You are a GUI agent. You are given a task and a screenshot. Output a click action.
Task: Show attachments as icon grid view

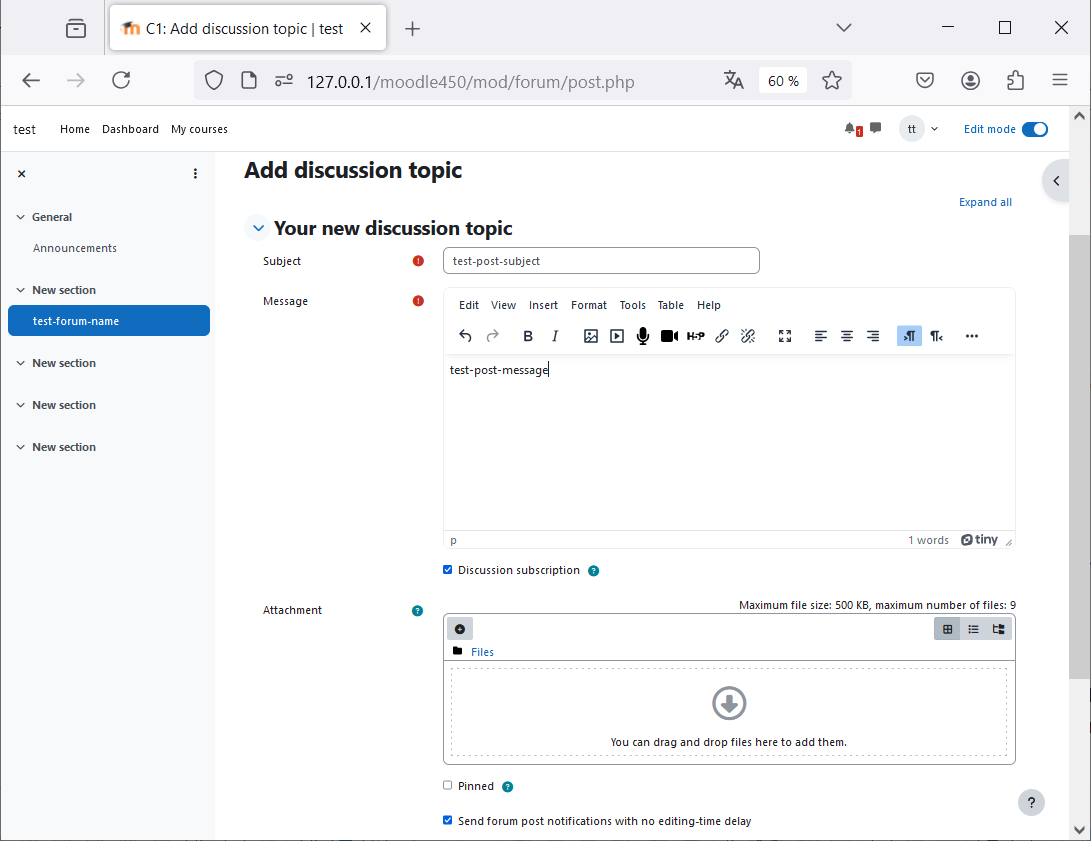click(947, 629)
